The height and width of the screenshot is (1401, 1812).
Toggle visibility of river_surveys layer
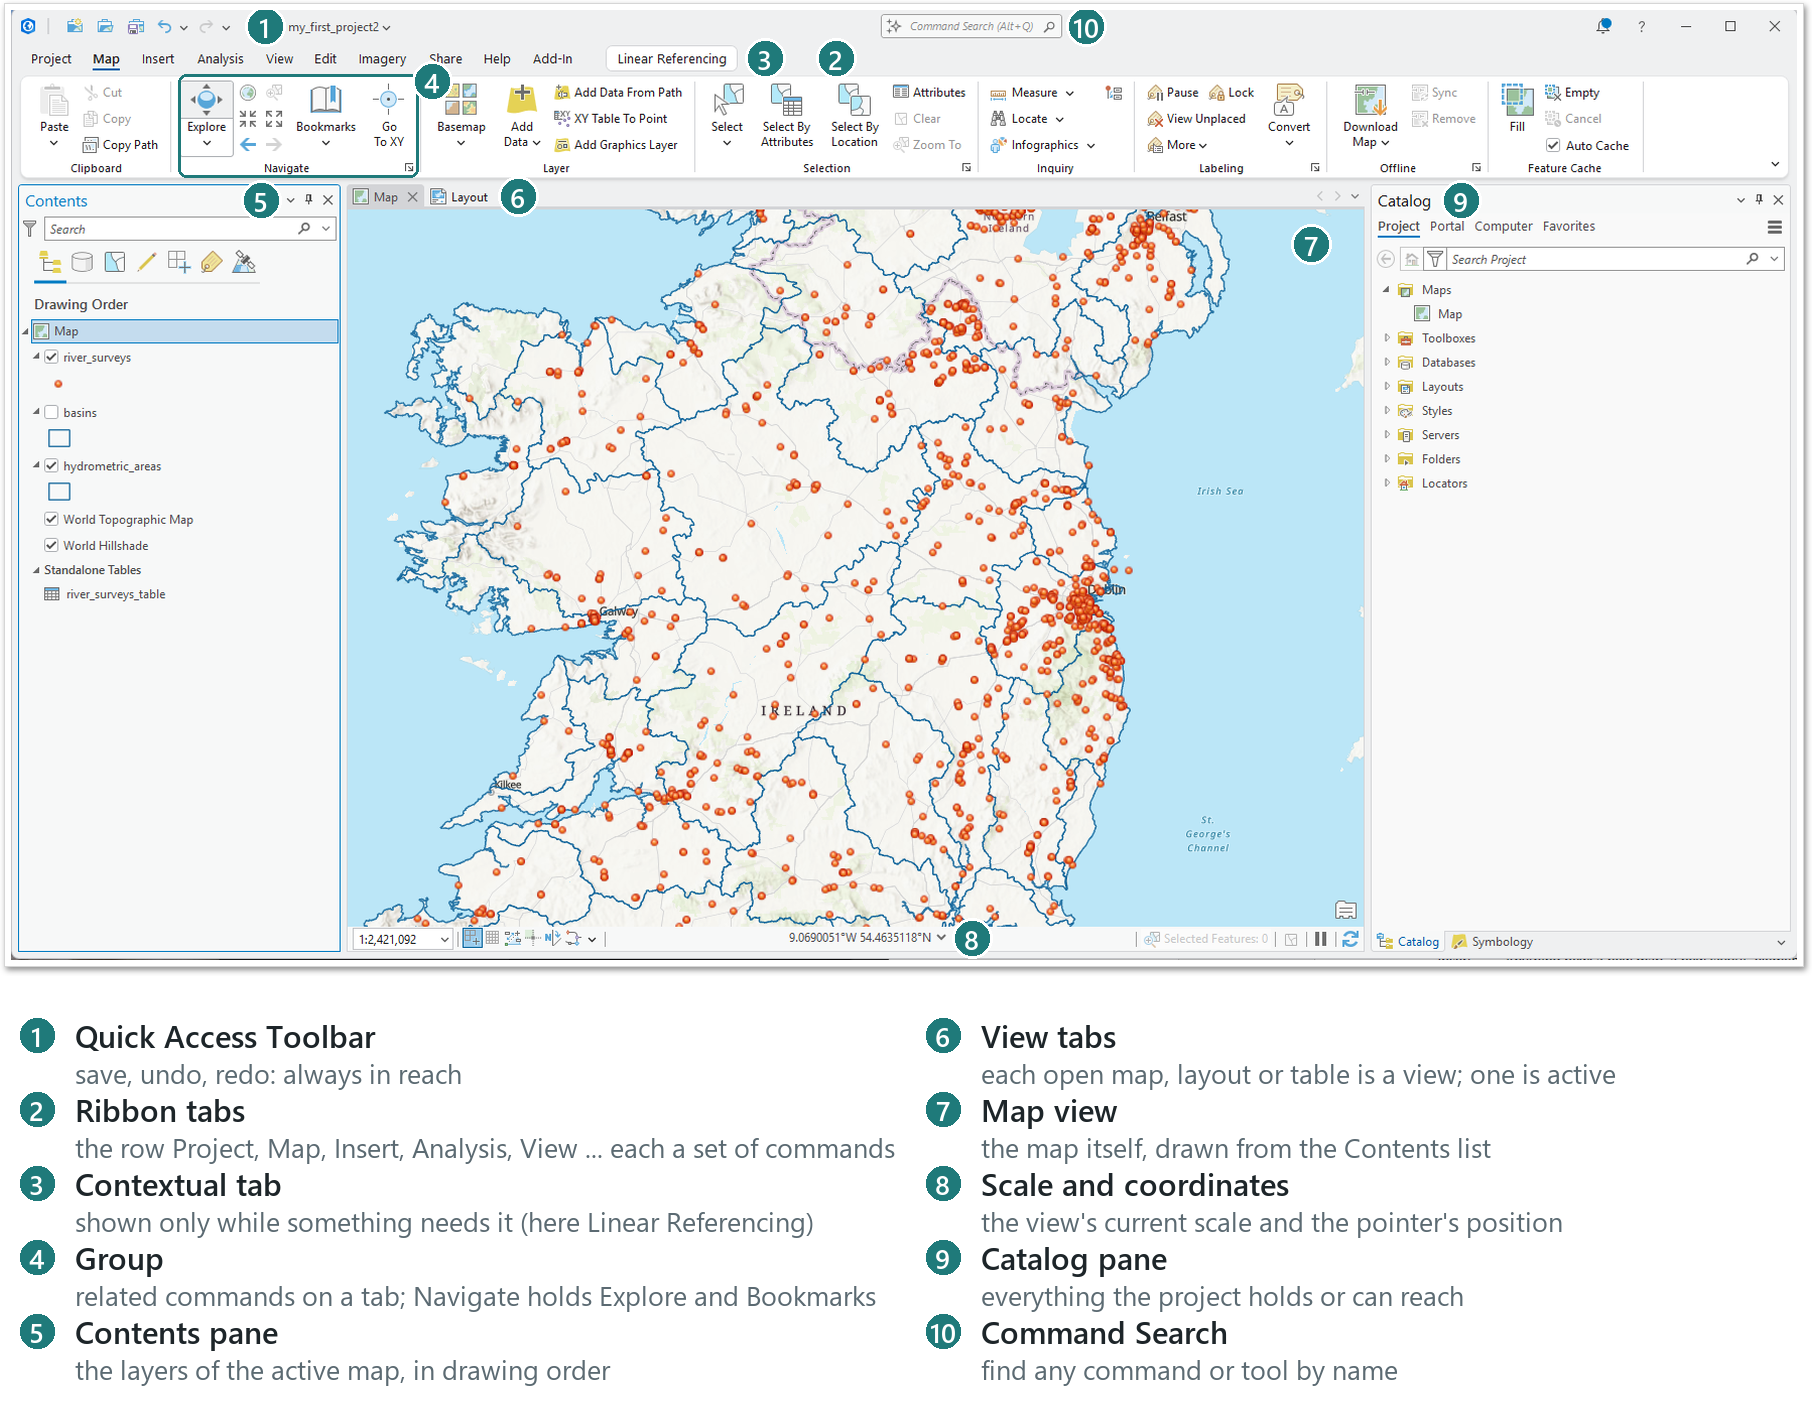click(x=51, y=357)
